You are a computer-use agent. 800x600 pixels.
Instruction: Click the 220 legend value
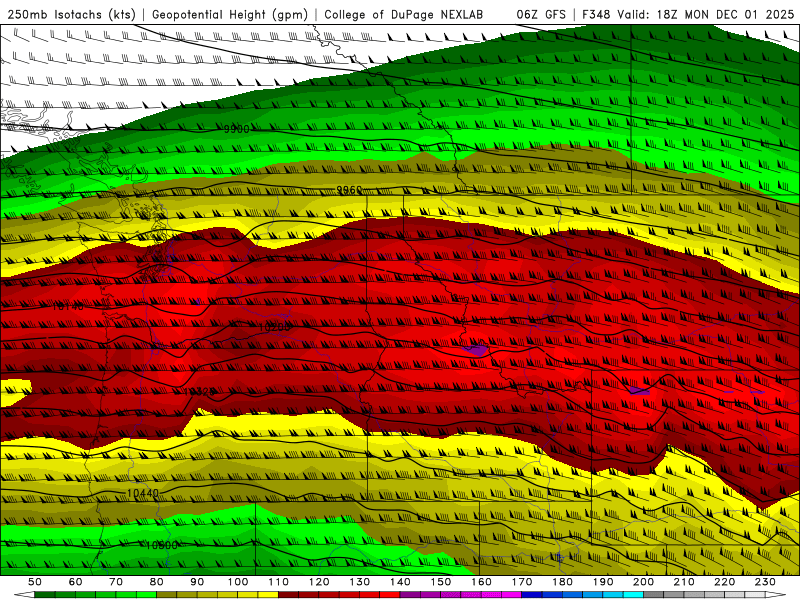tap(725, 582)
